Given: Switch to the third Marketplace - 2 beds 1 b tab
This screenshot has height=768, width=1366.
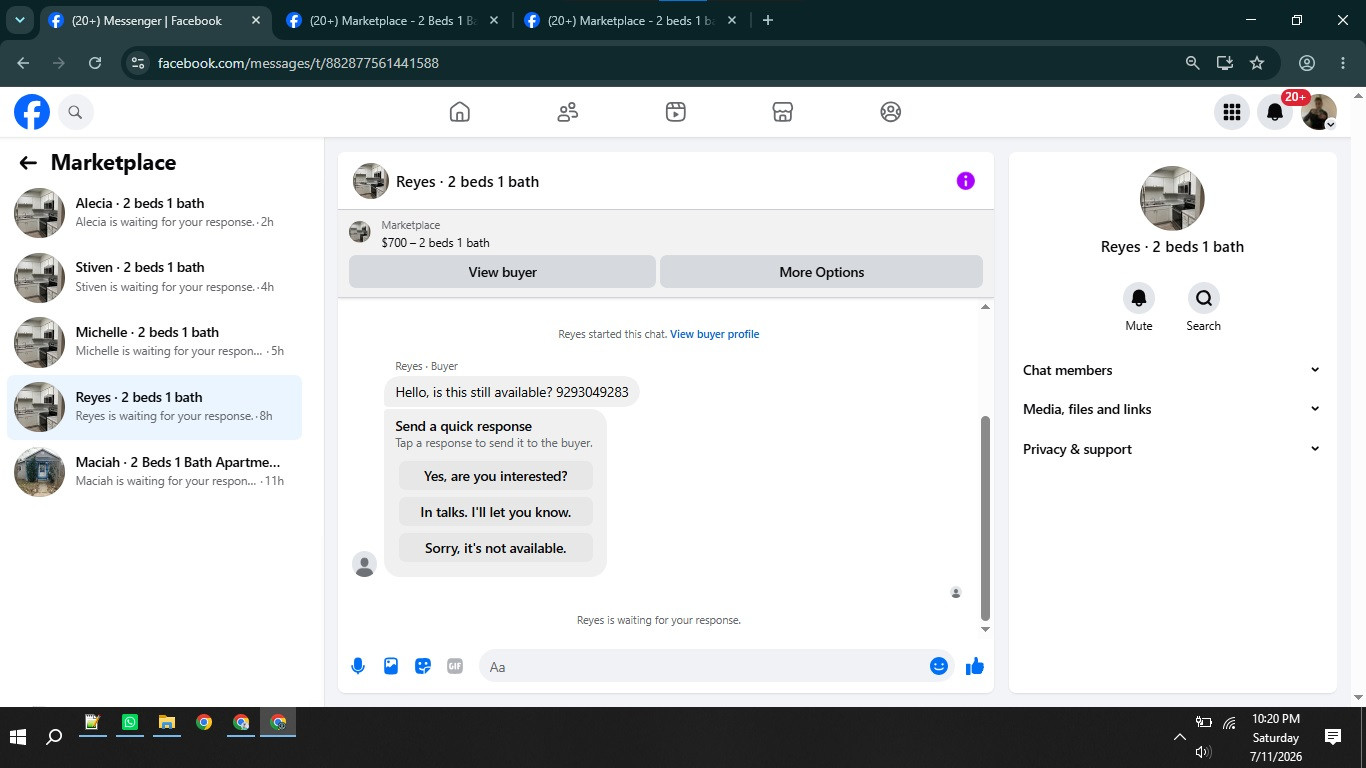Looking at the screenshot, I should point(631,20).
